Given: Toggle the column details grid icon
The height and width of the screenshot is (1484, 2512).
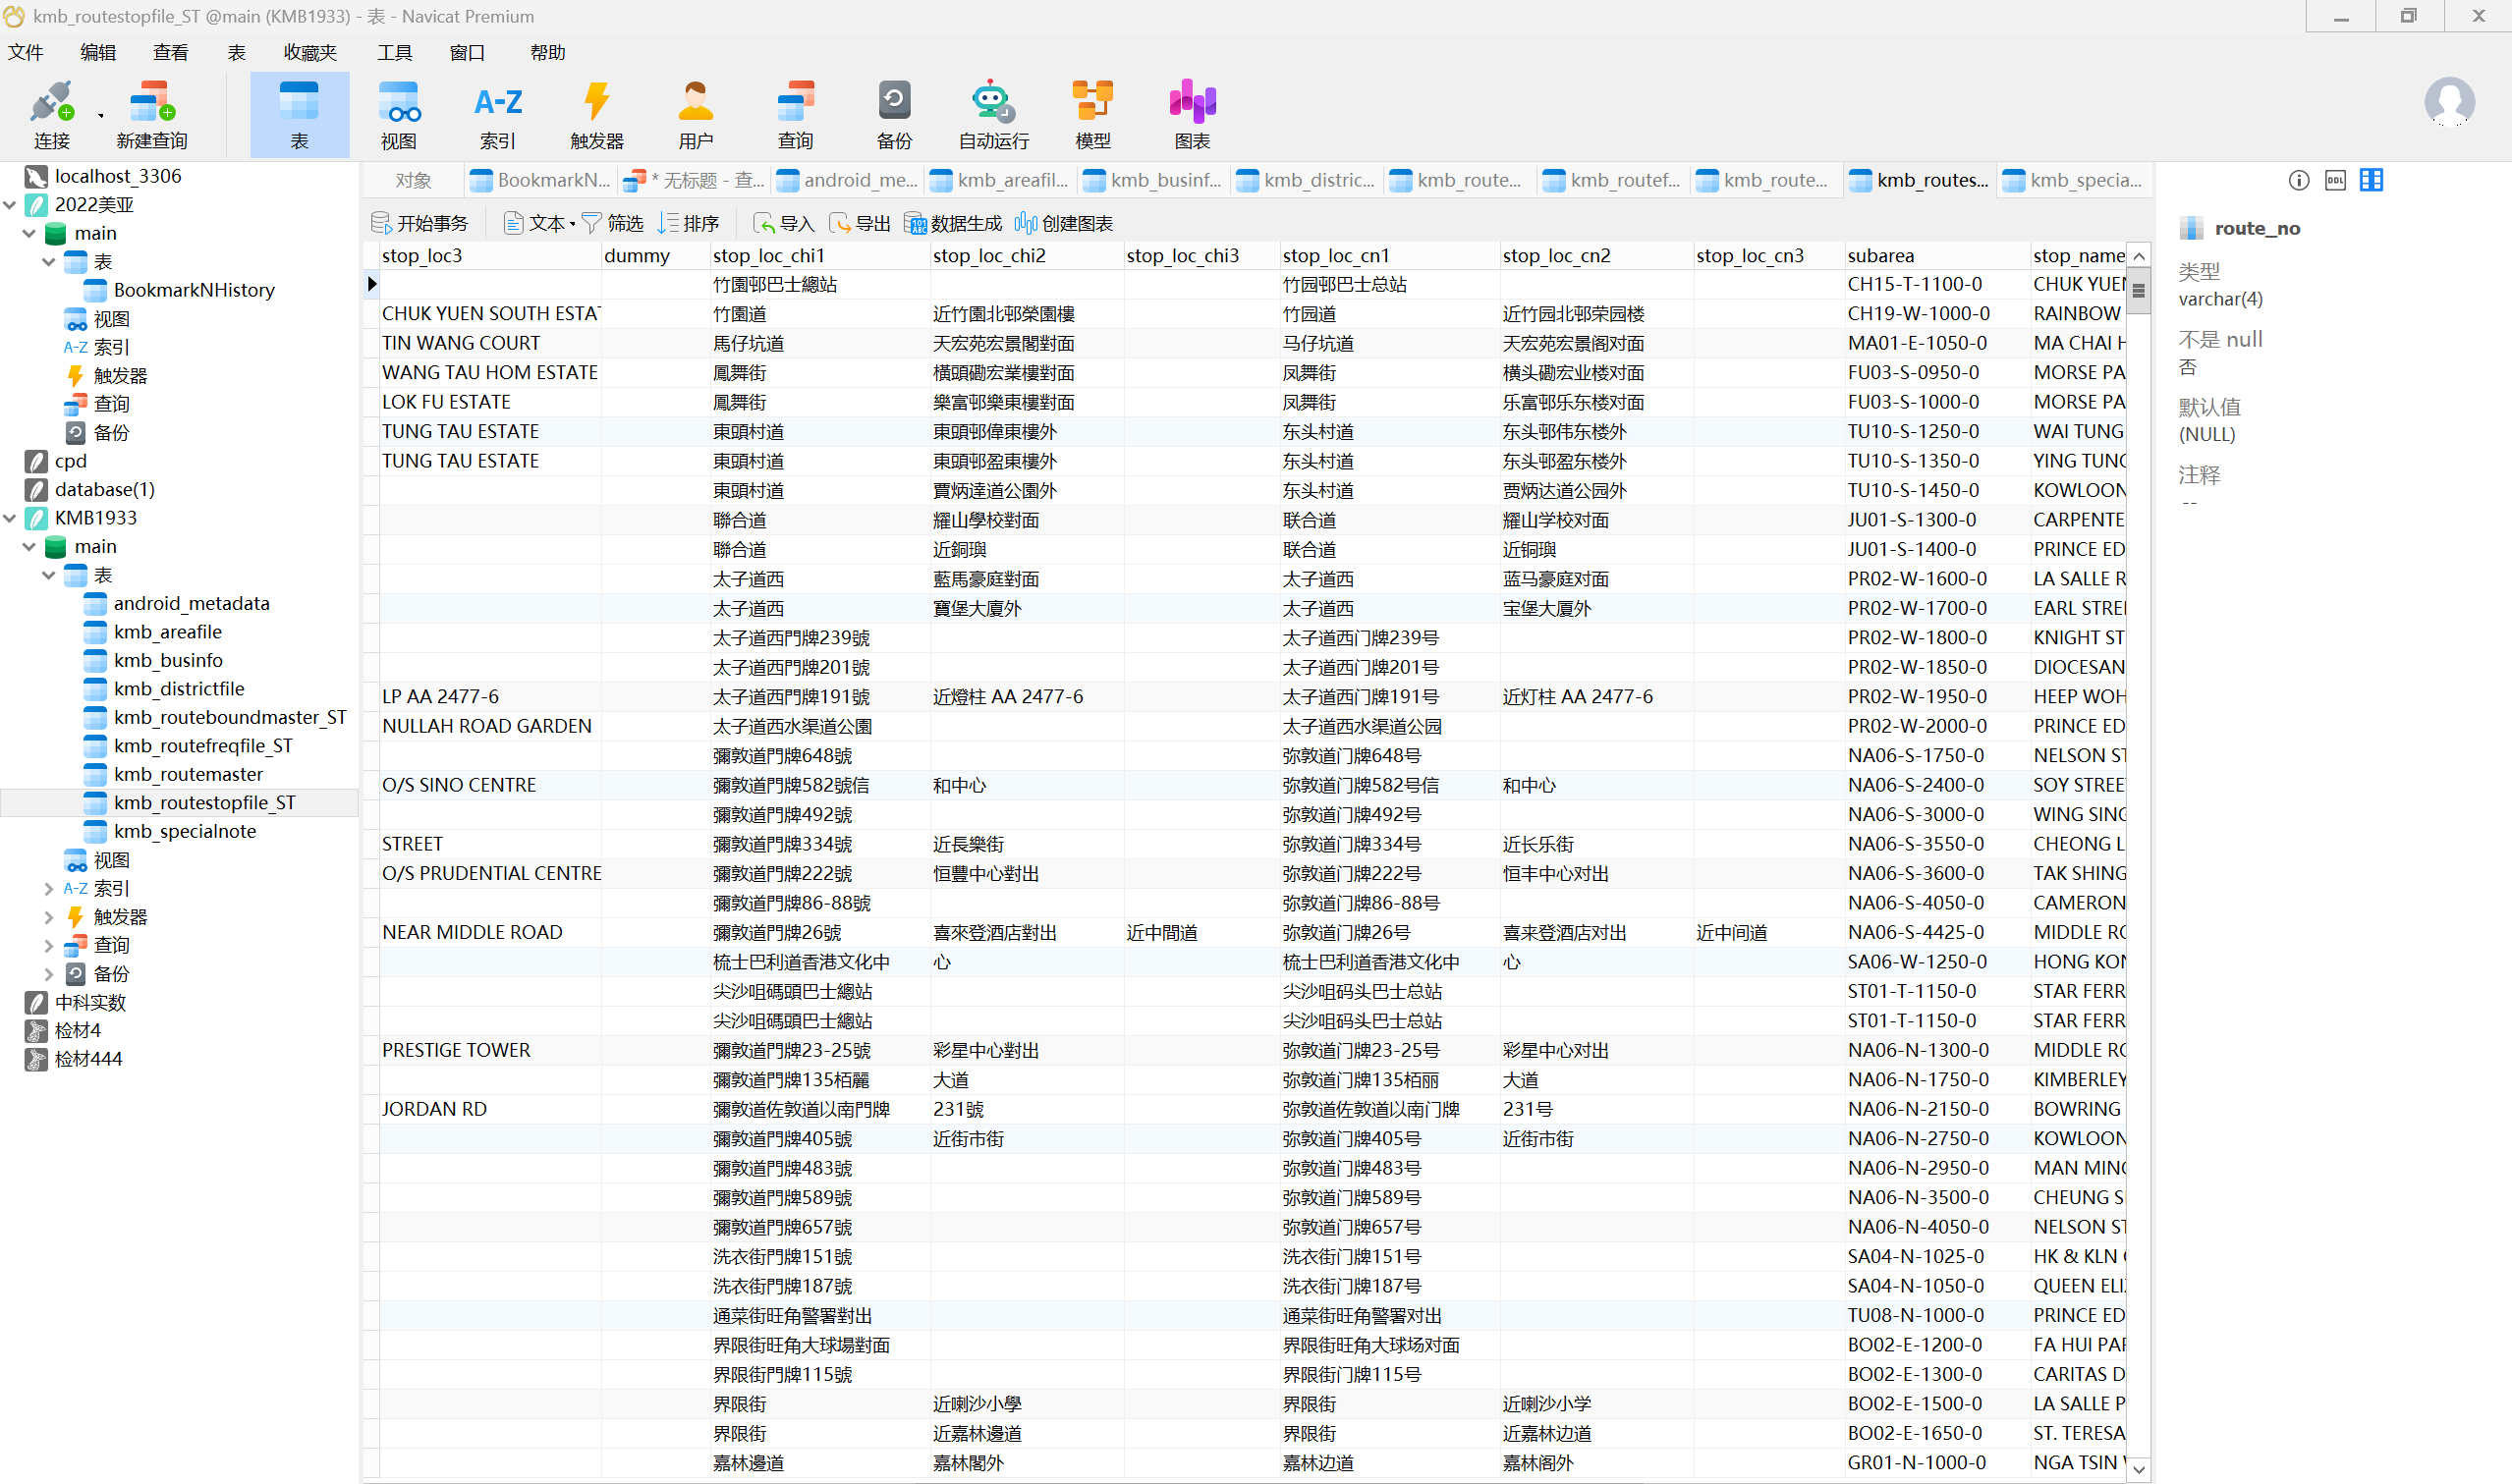Looking at the screenshot, I should tap(2371, 180).
